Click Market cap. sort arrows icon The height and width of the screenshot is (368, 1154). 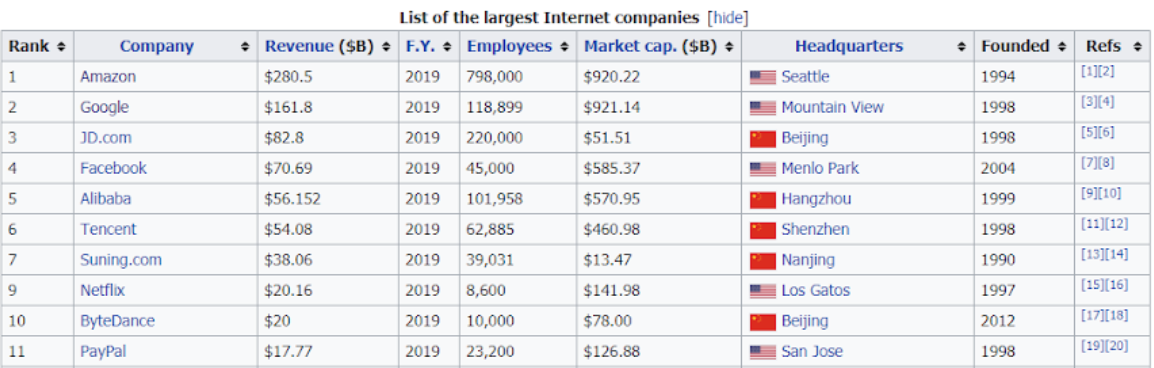729,46
